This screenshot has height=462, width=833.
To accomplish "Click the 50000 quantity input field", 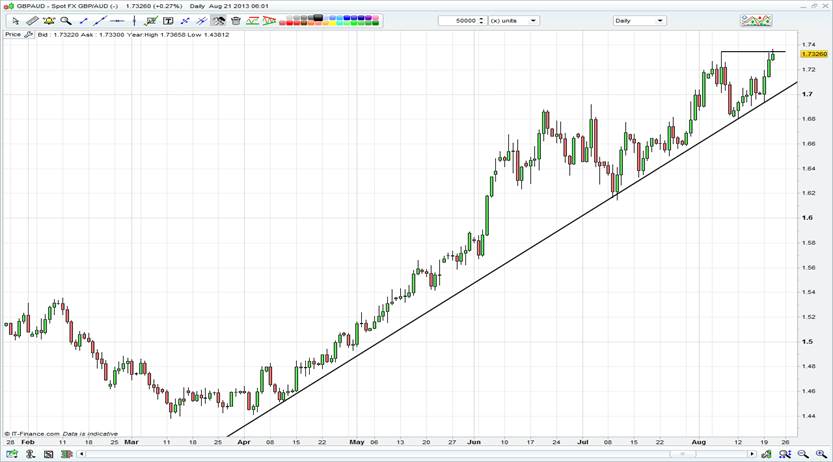I will coord(460,20).
